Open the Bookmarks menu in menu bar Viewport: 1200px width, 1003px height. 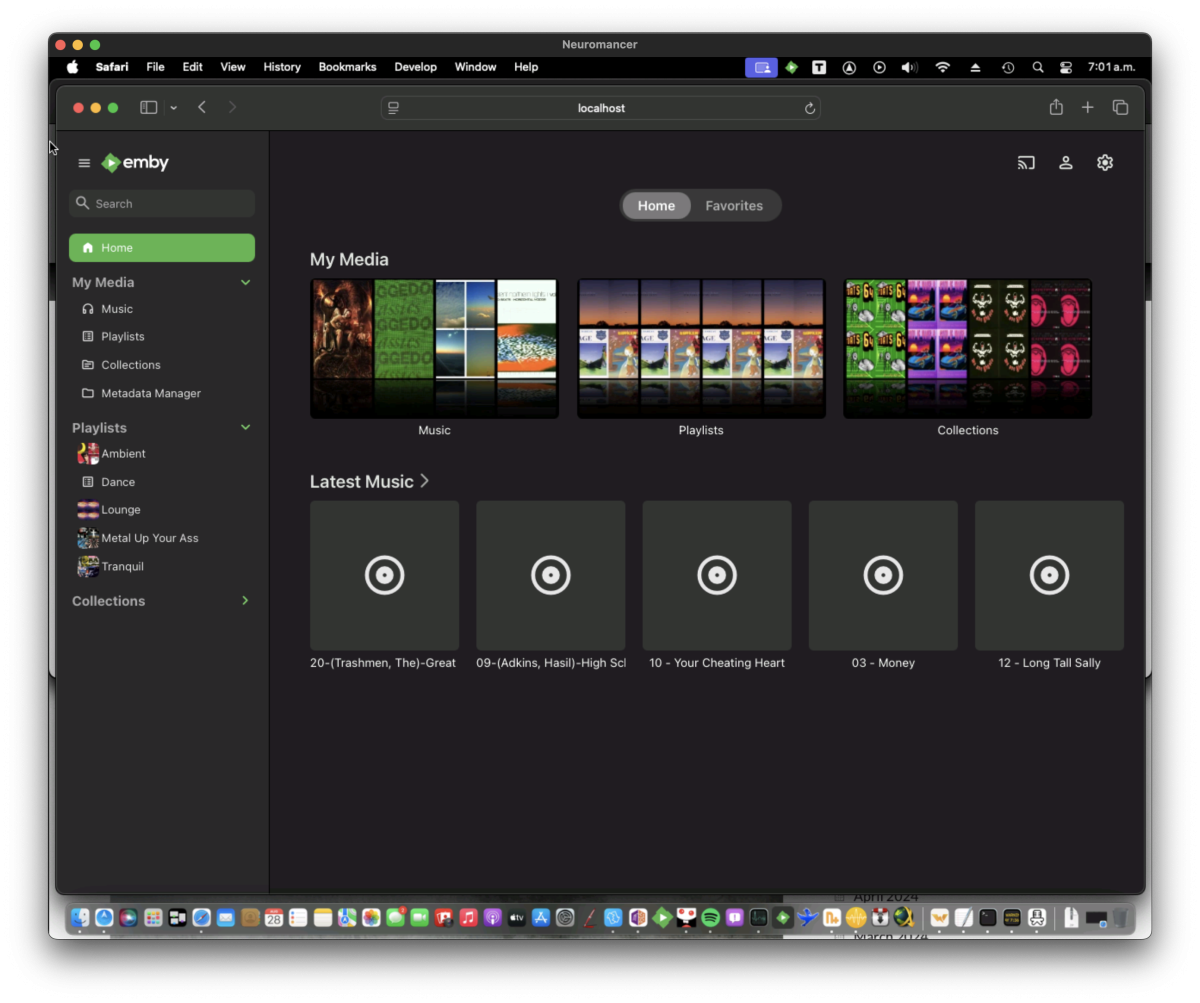coord(347,67)
